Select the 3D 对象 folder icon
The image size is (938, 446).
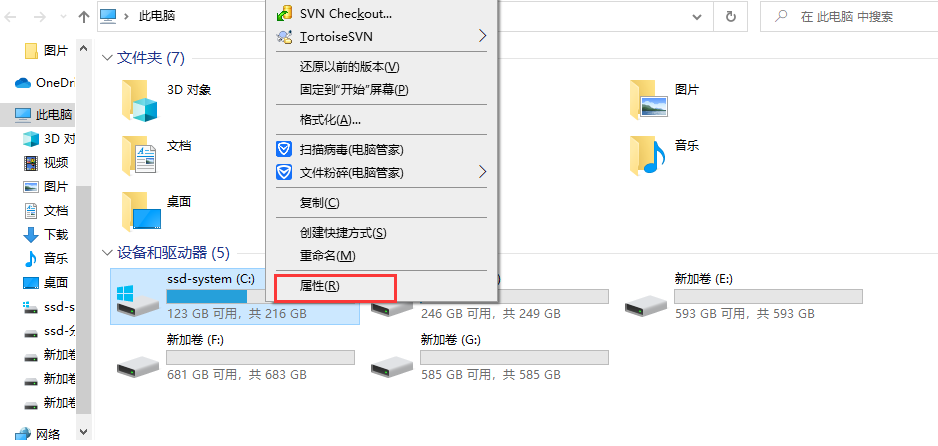click(139, 100)
